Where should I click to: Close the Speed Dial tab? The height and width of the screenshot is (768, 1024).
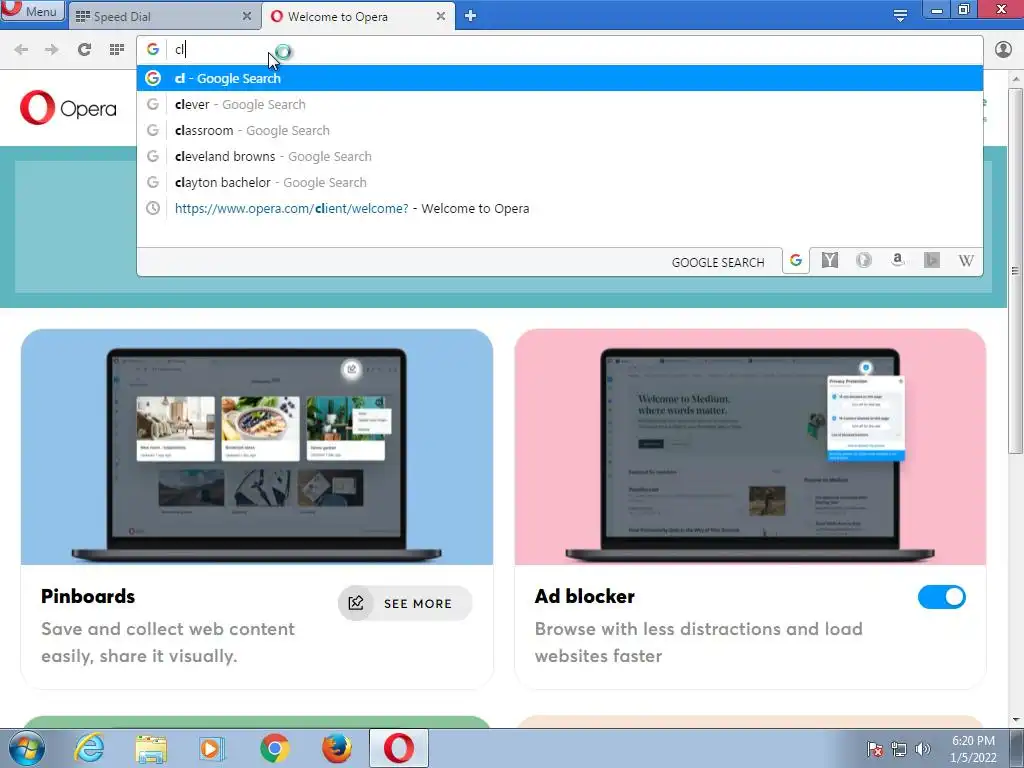tap(246, 16)
